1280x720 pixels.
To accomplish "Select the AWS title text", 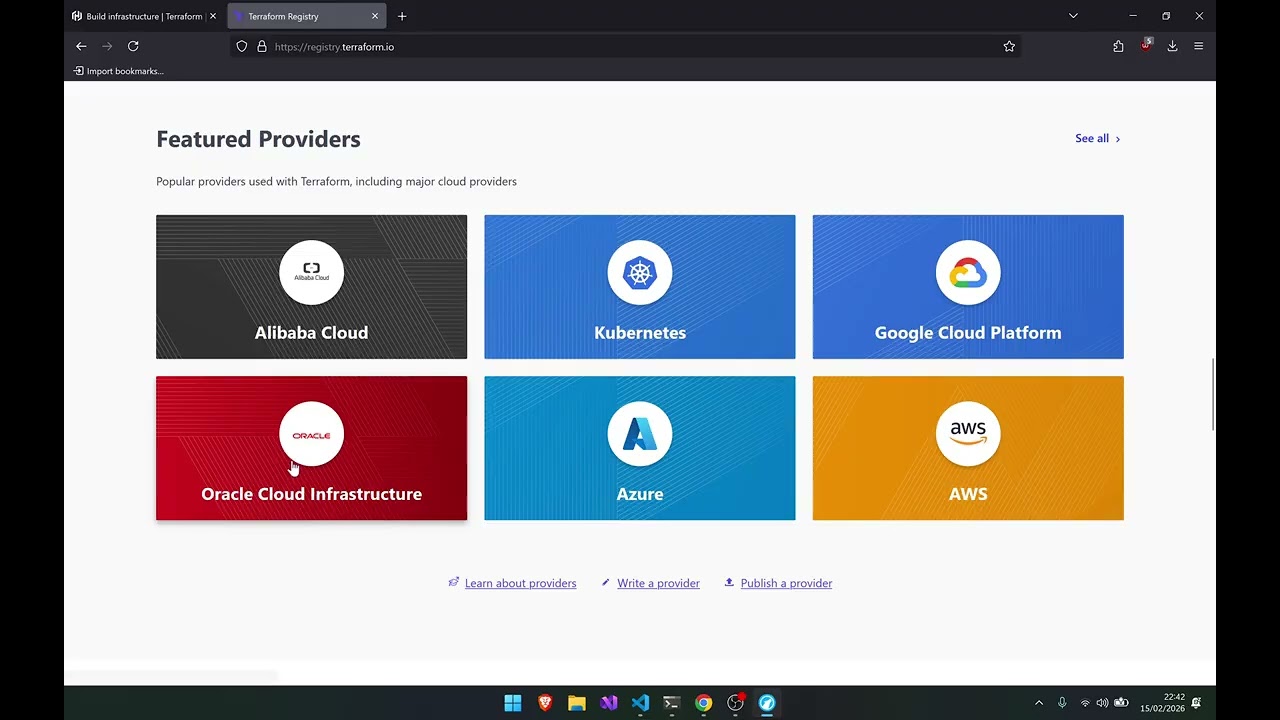I will tap(968, 494).
